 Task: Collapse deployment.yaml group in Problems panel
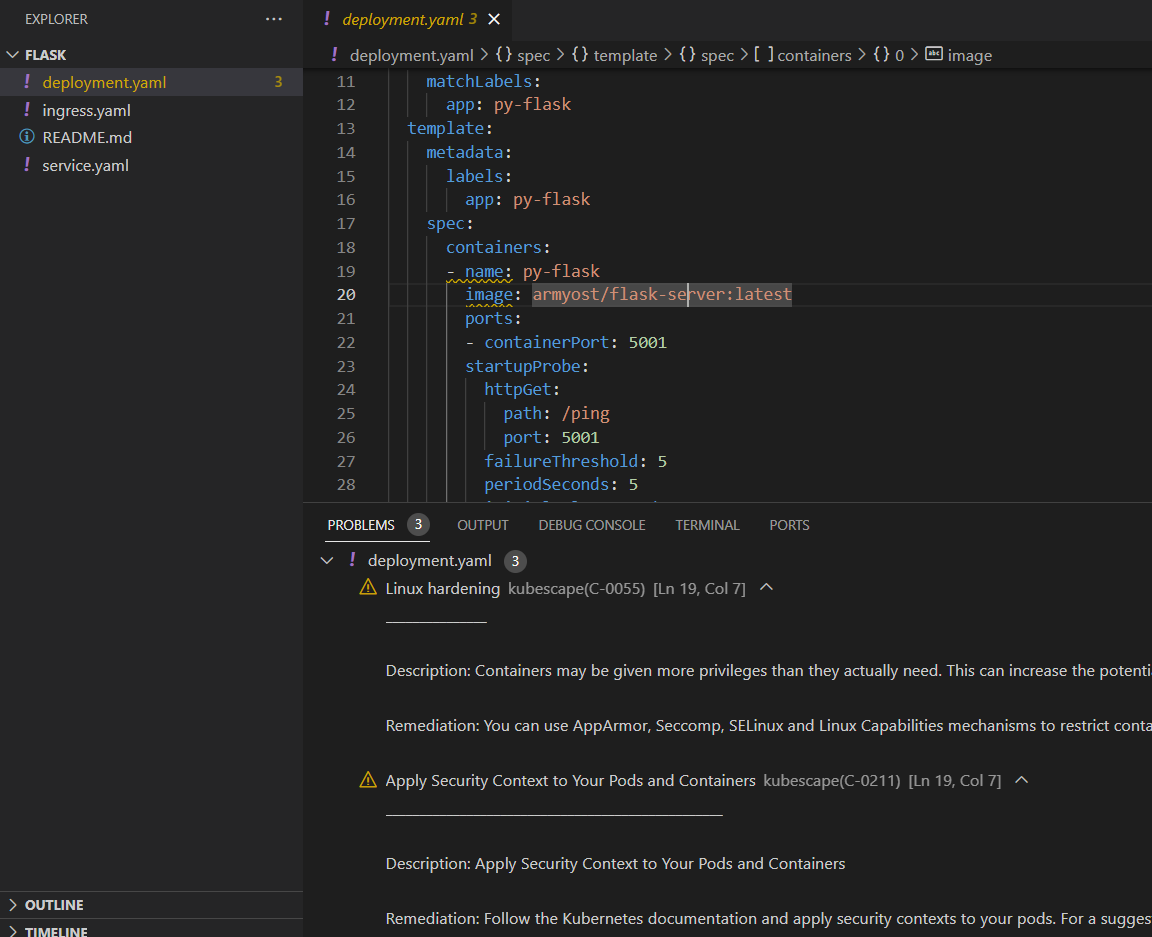pos(327,561)
